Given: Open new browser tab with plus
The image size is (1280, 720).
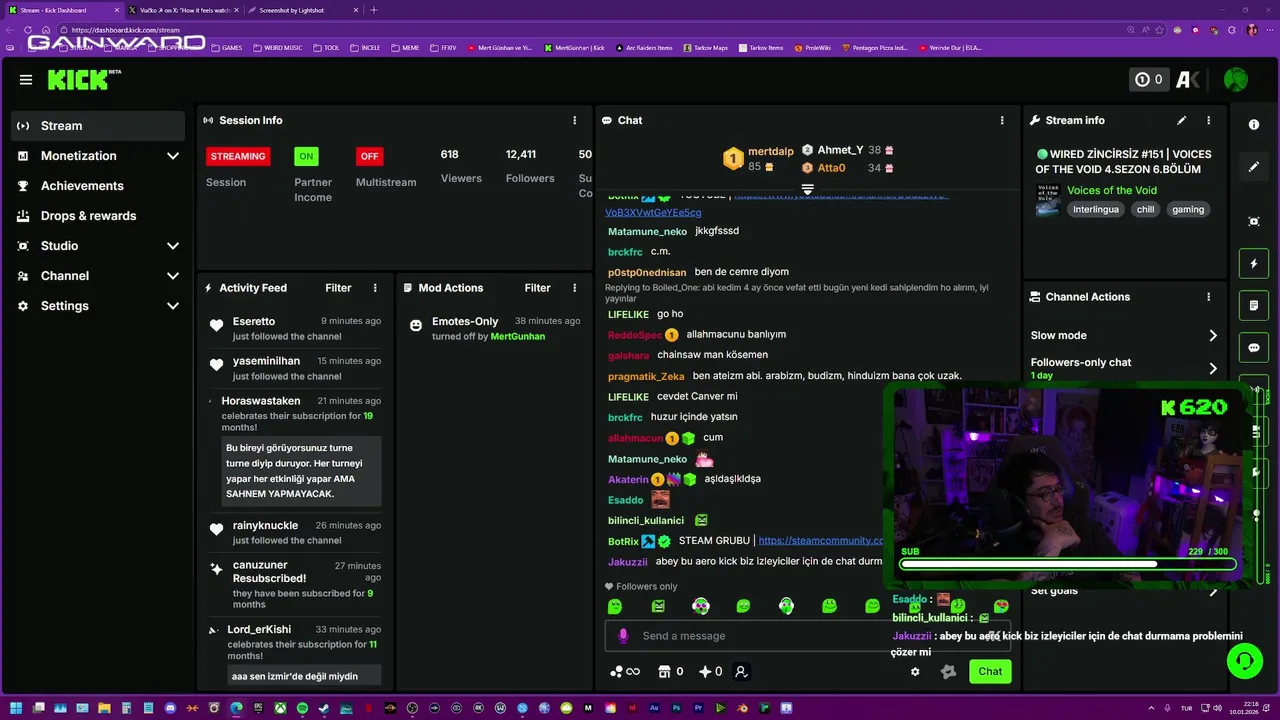Looking at the screenshot, I should coord(374,10).
